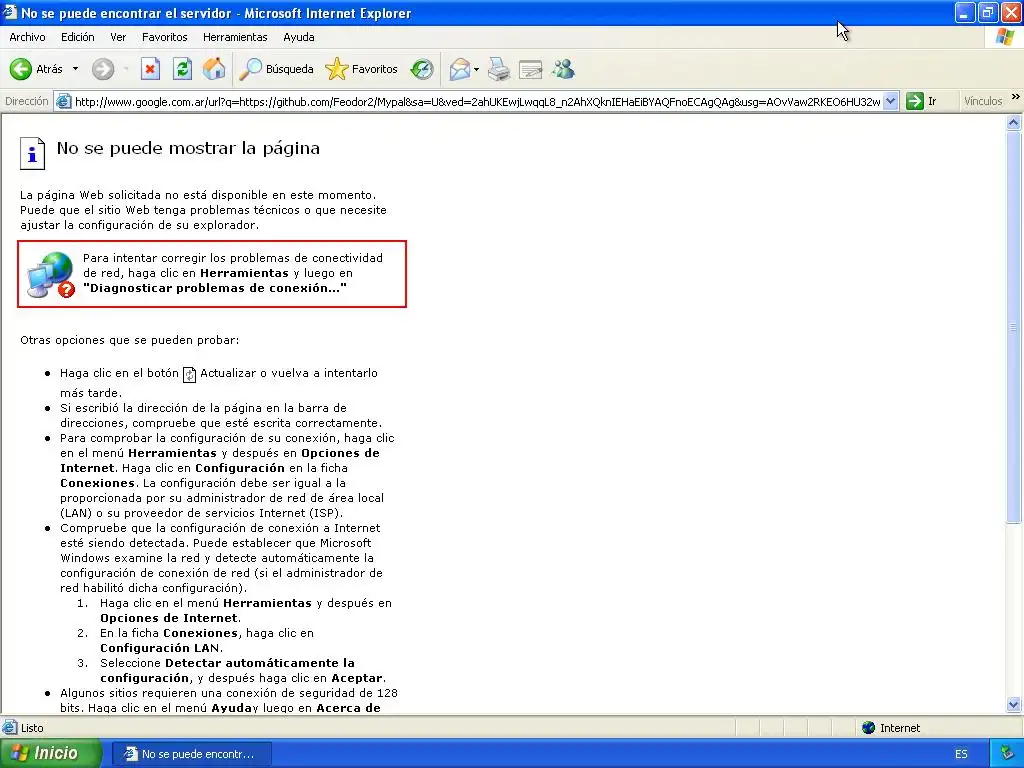Screen dimensions: 1024x768
Task: Click the 'Otras opciones que se pueden probar:' text
Action: click(129, 340)
